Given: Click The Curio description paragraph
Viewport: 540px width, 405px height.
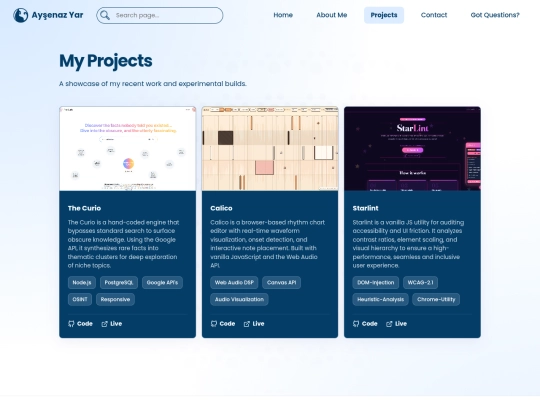Looking at the screenshot, I should [124, 244].
